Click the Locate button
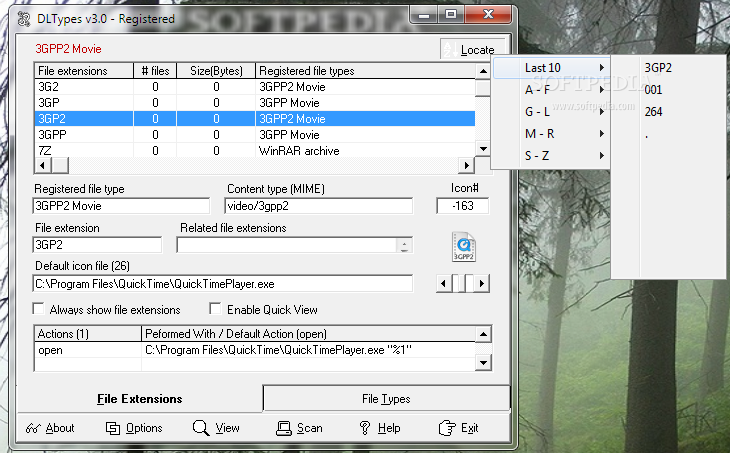Screen dimensions: 730x453 coord(473,49)
